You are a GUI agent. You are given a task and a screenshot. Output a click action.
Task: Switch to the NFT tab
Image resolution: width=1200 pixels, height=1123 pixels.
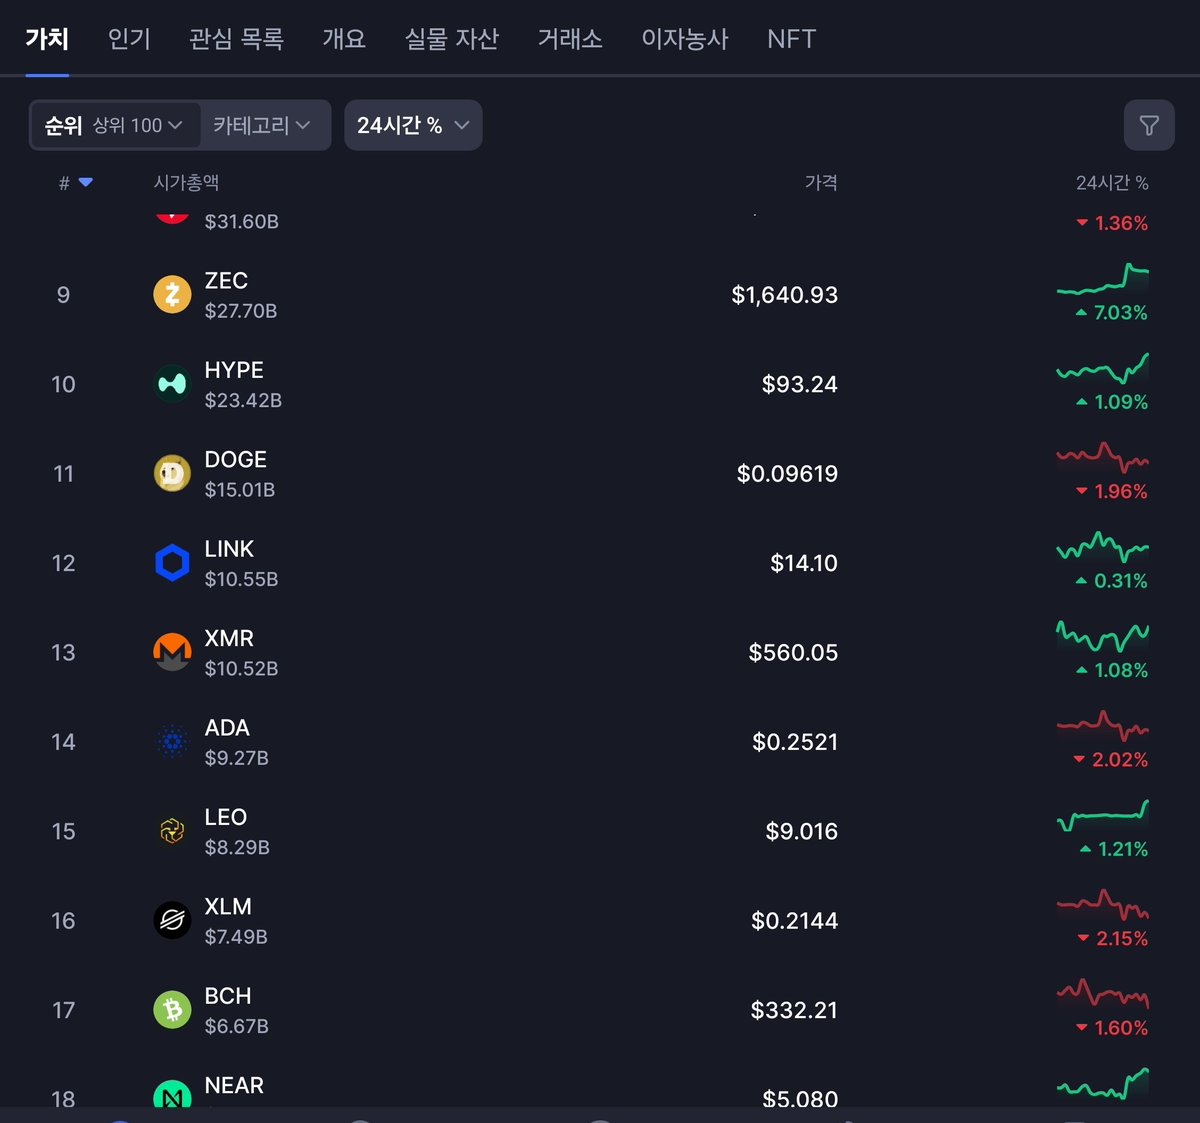pos(792,39)
